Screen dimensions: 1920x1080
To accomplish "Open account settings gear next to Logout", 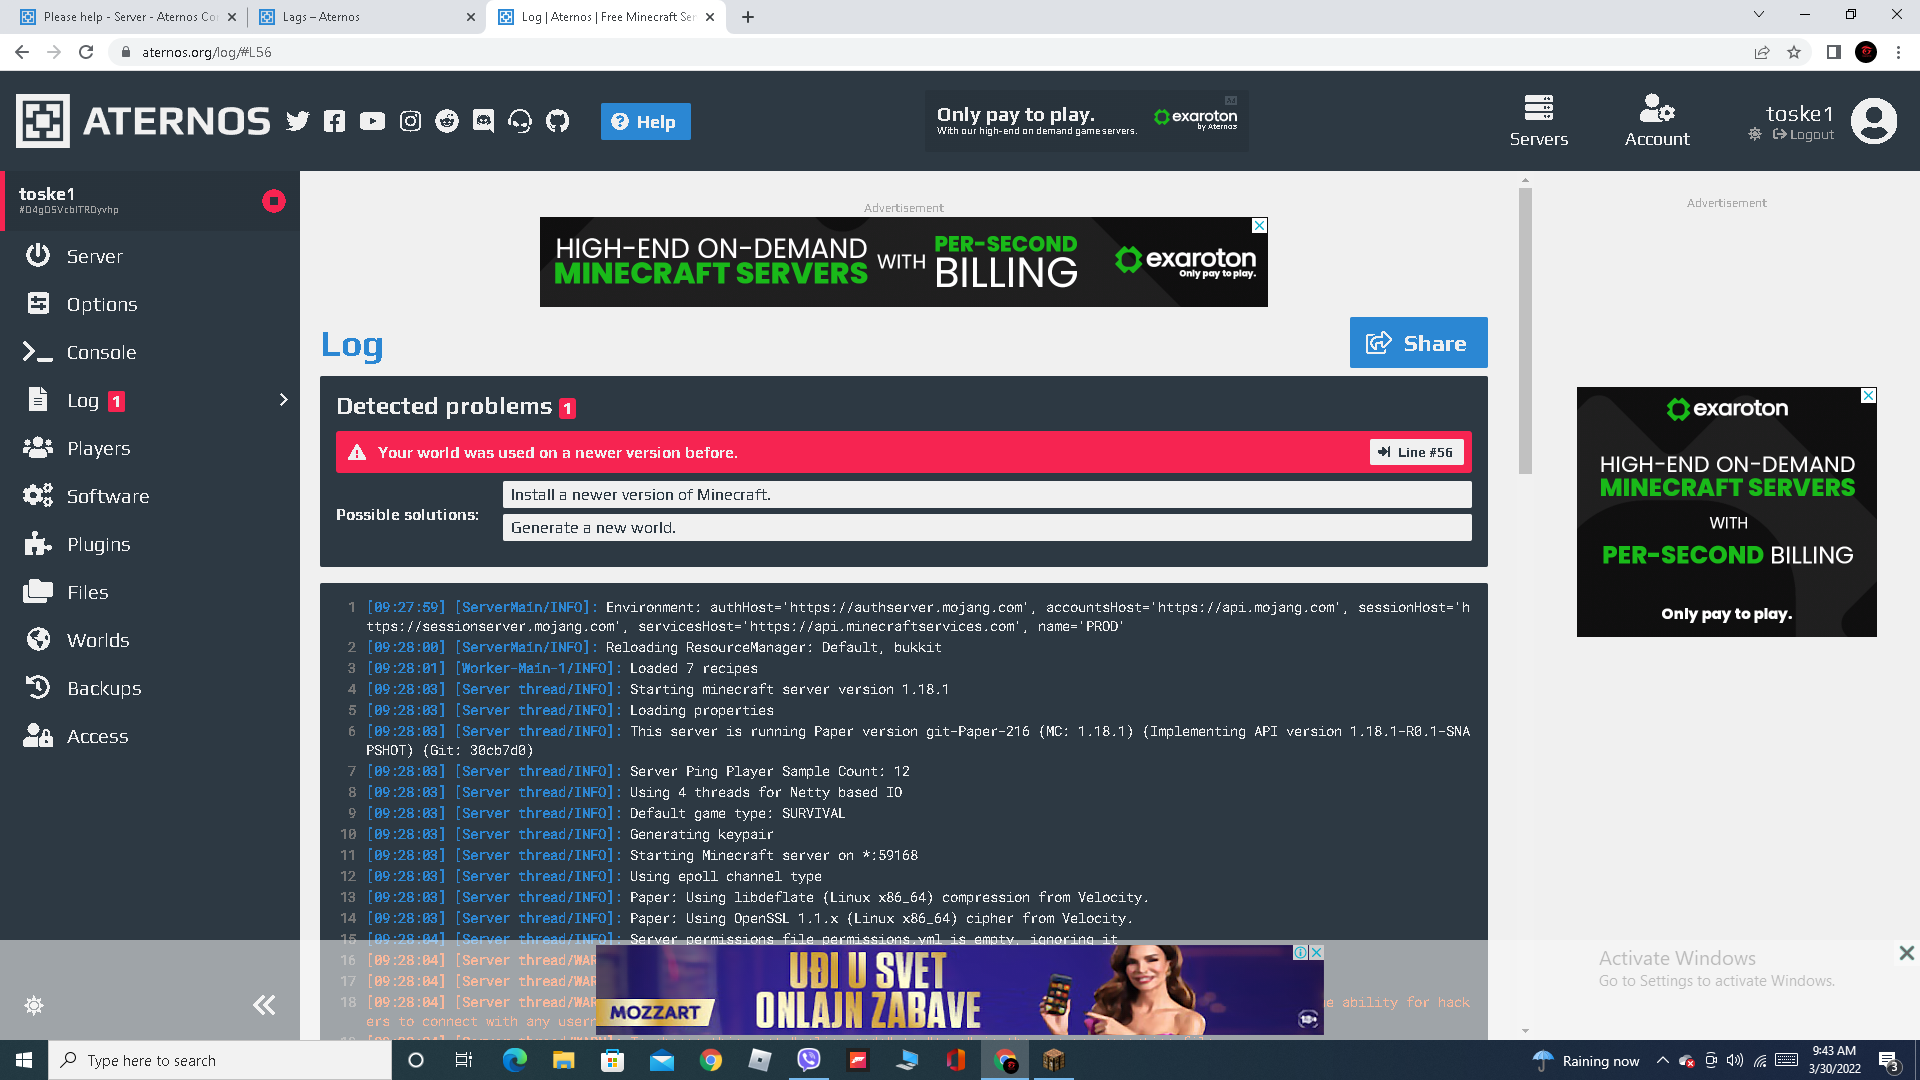I will pyautogui.click(x=1755, y=134).
